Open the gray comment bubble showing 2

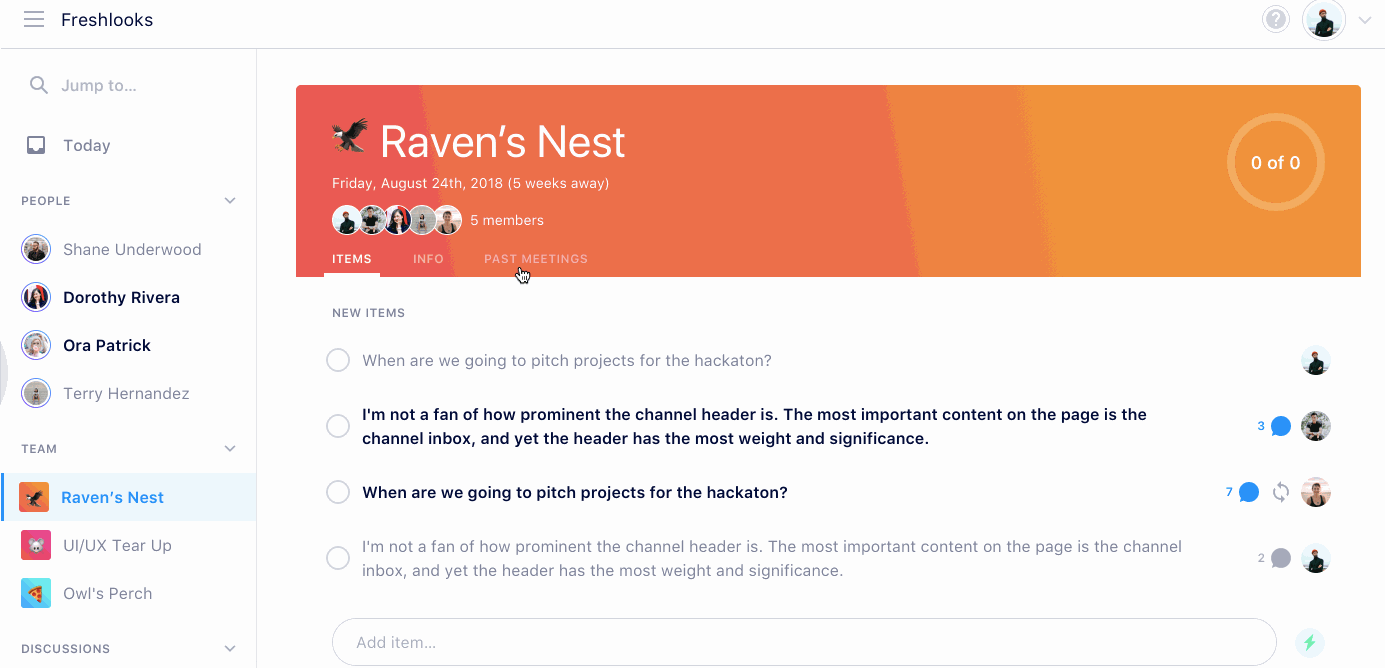[x=1280, y=558]
